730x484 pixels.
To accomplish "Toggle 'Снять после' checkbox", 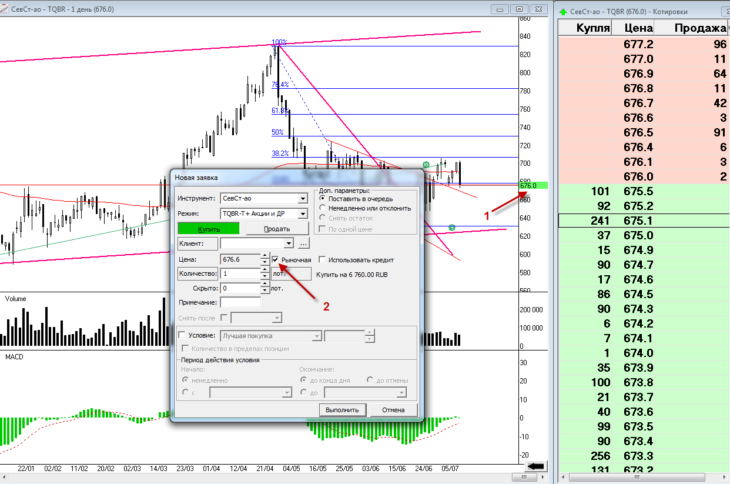I will (224, 317).
